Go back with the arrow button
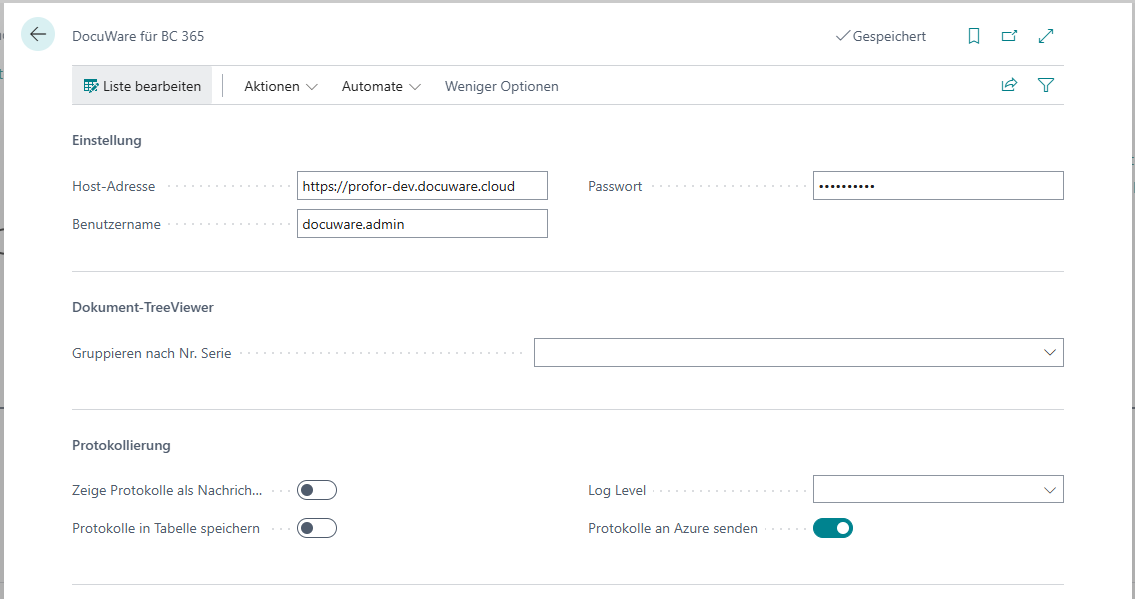 (38, 34)
